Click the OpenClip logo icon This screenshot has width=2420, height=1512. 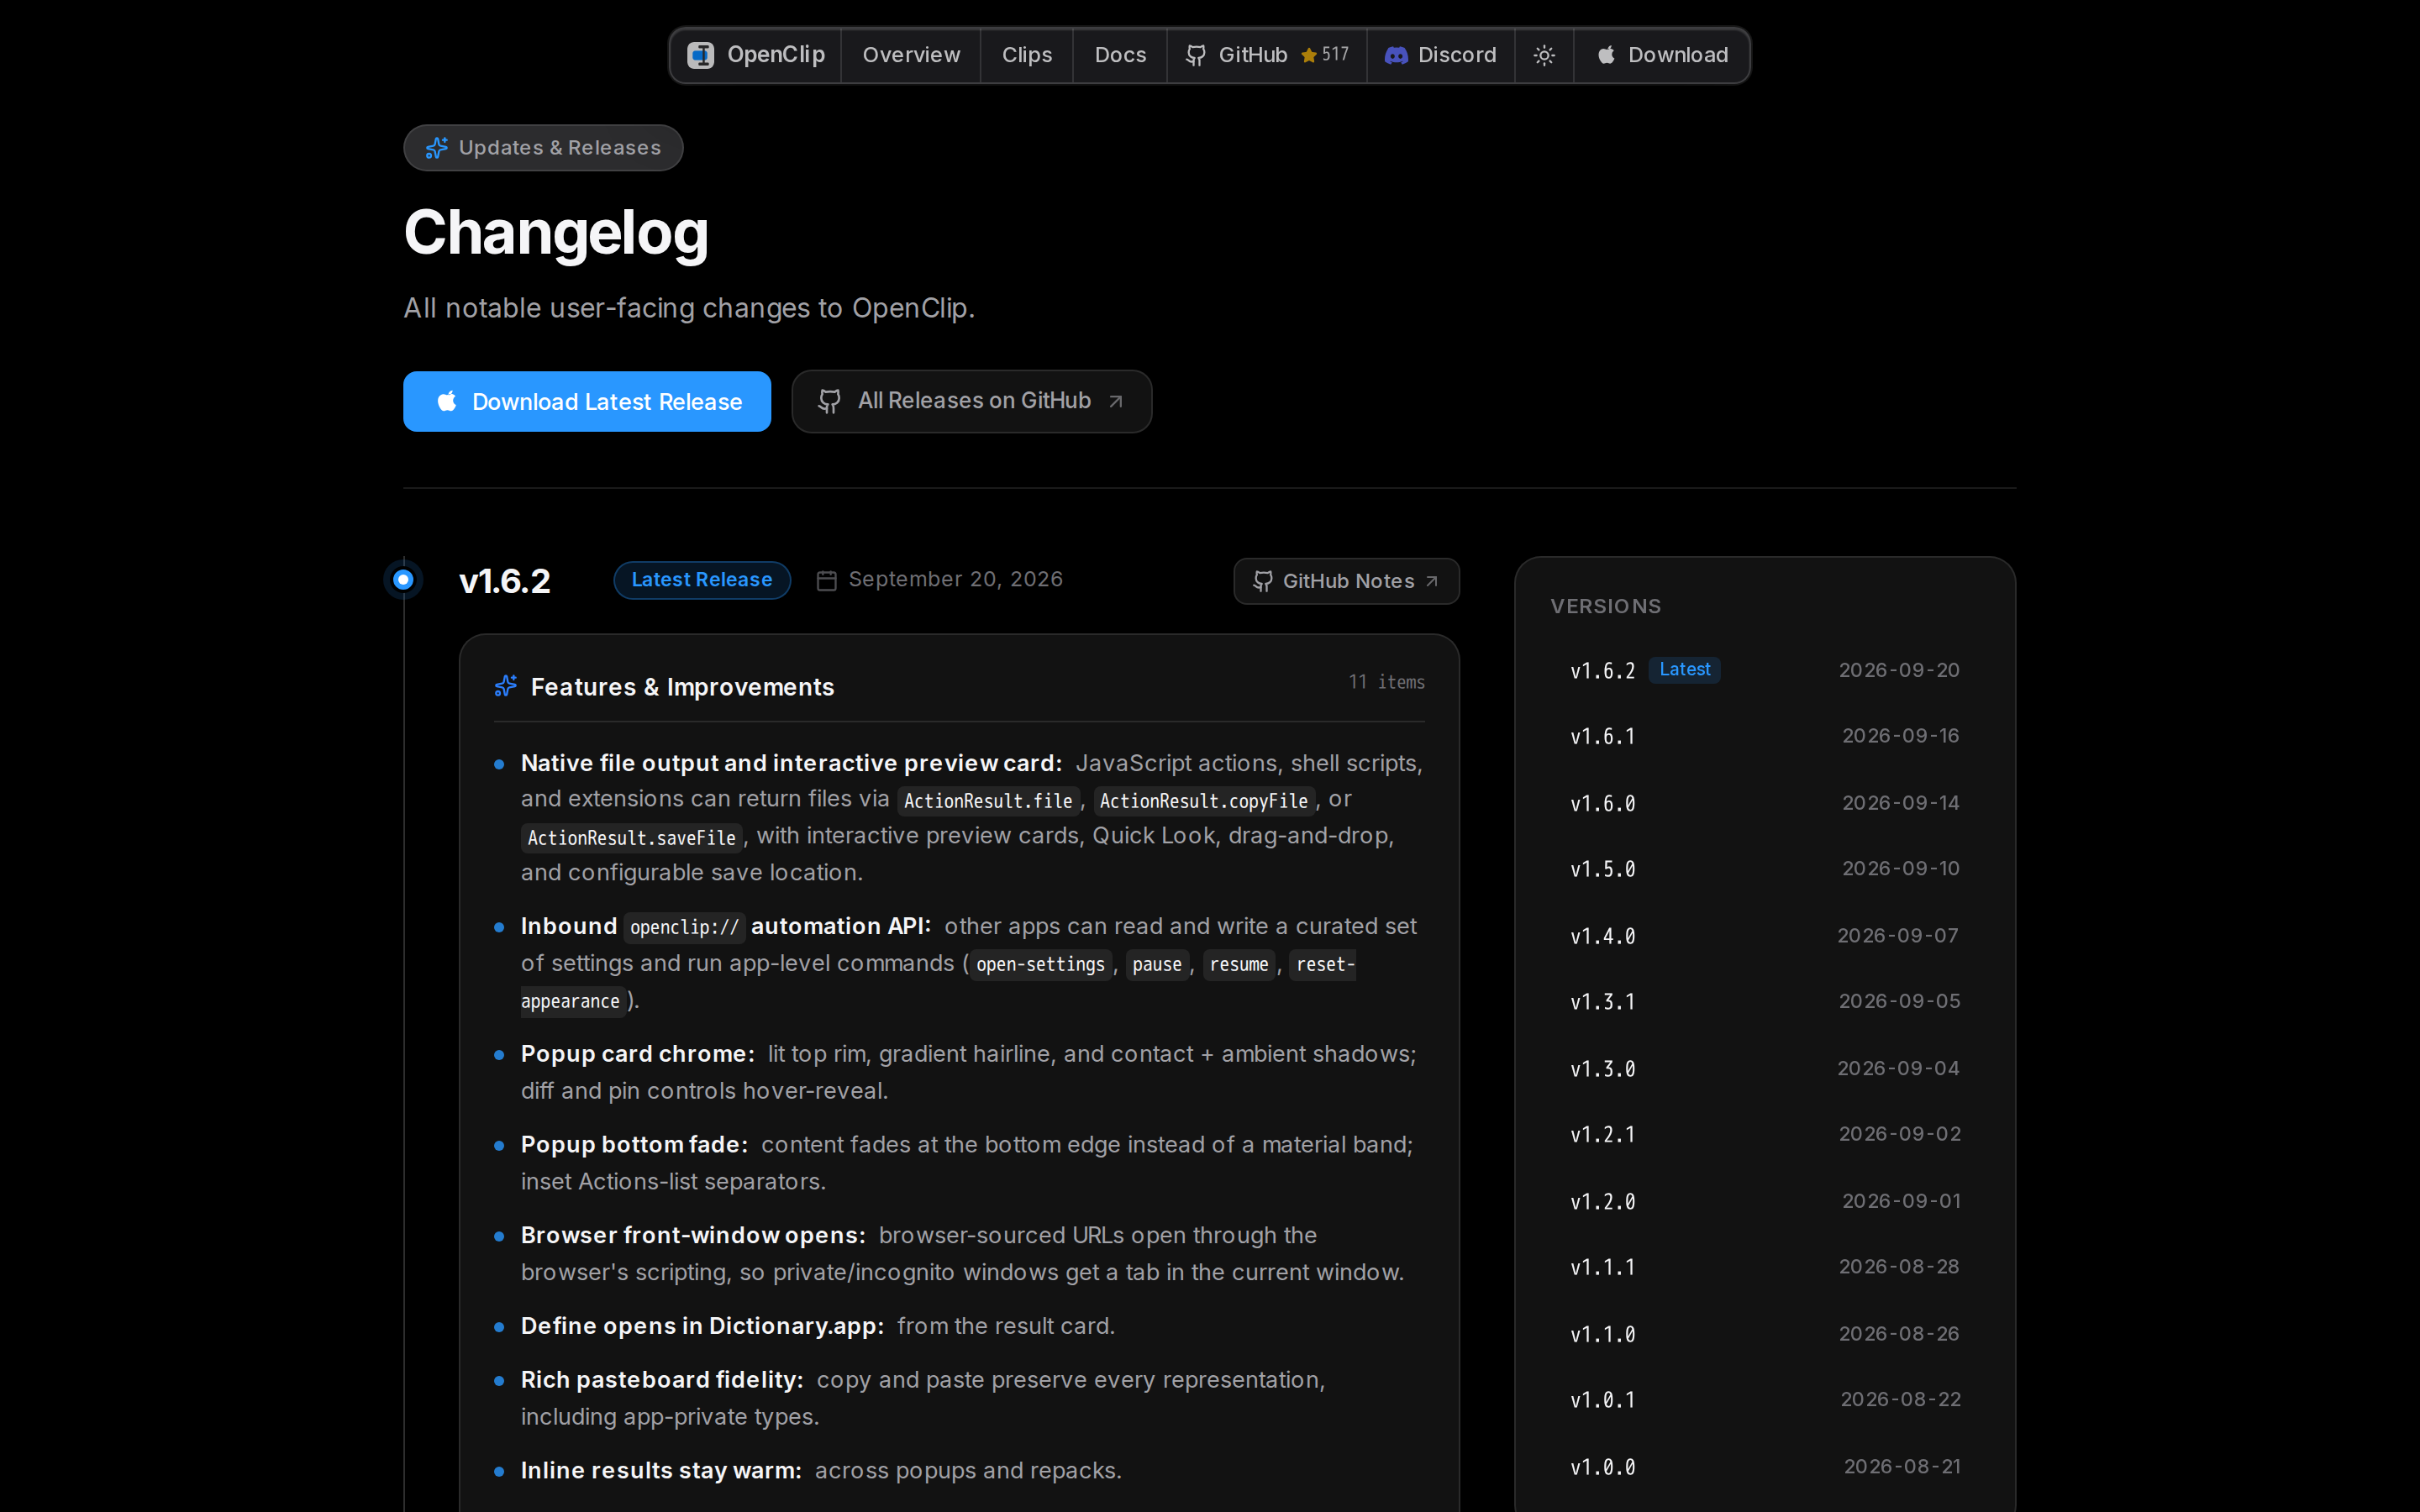pyautogui.click(x=700, y=55)
